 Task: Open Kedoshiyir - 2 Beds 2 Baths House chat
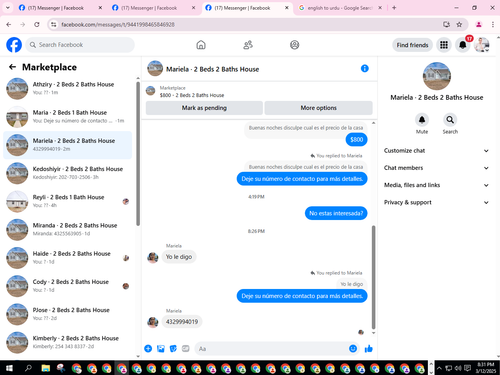[68, 173]
